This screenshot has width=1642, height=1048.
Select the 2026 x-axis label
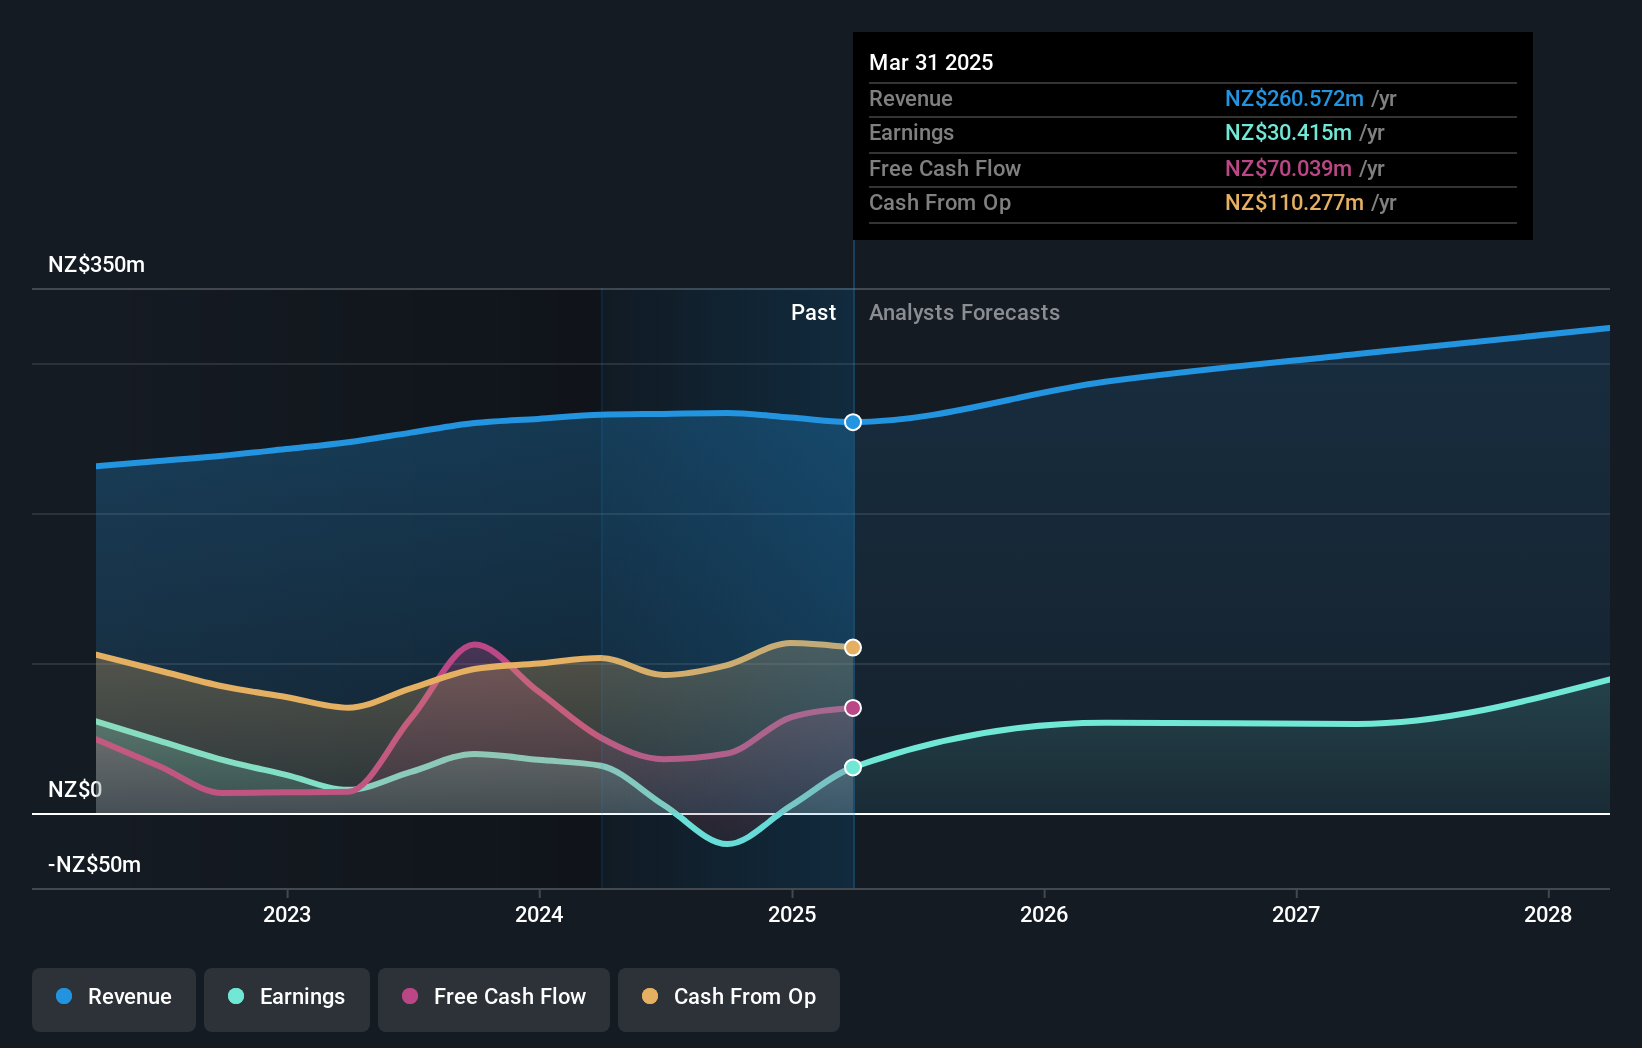click(x=1044, y=914)
